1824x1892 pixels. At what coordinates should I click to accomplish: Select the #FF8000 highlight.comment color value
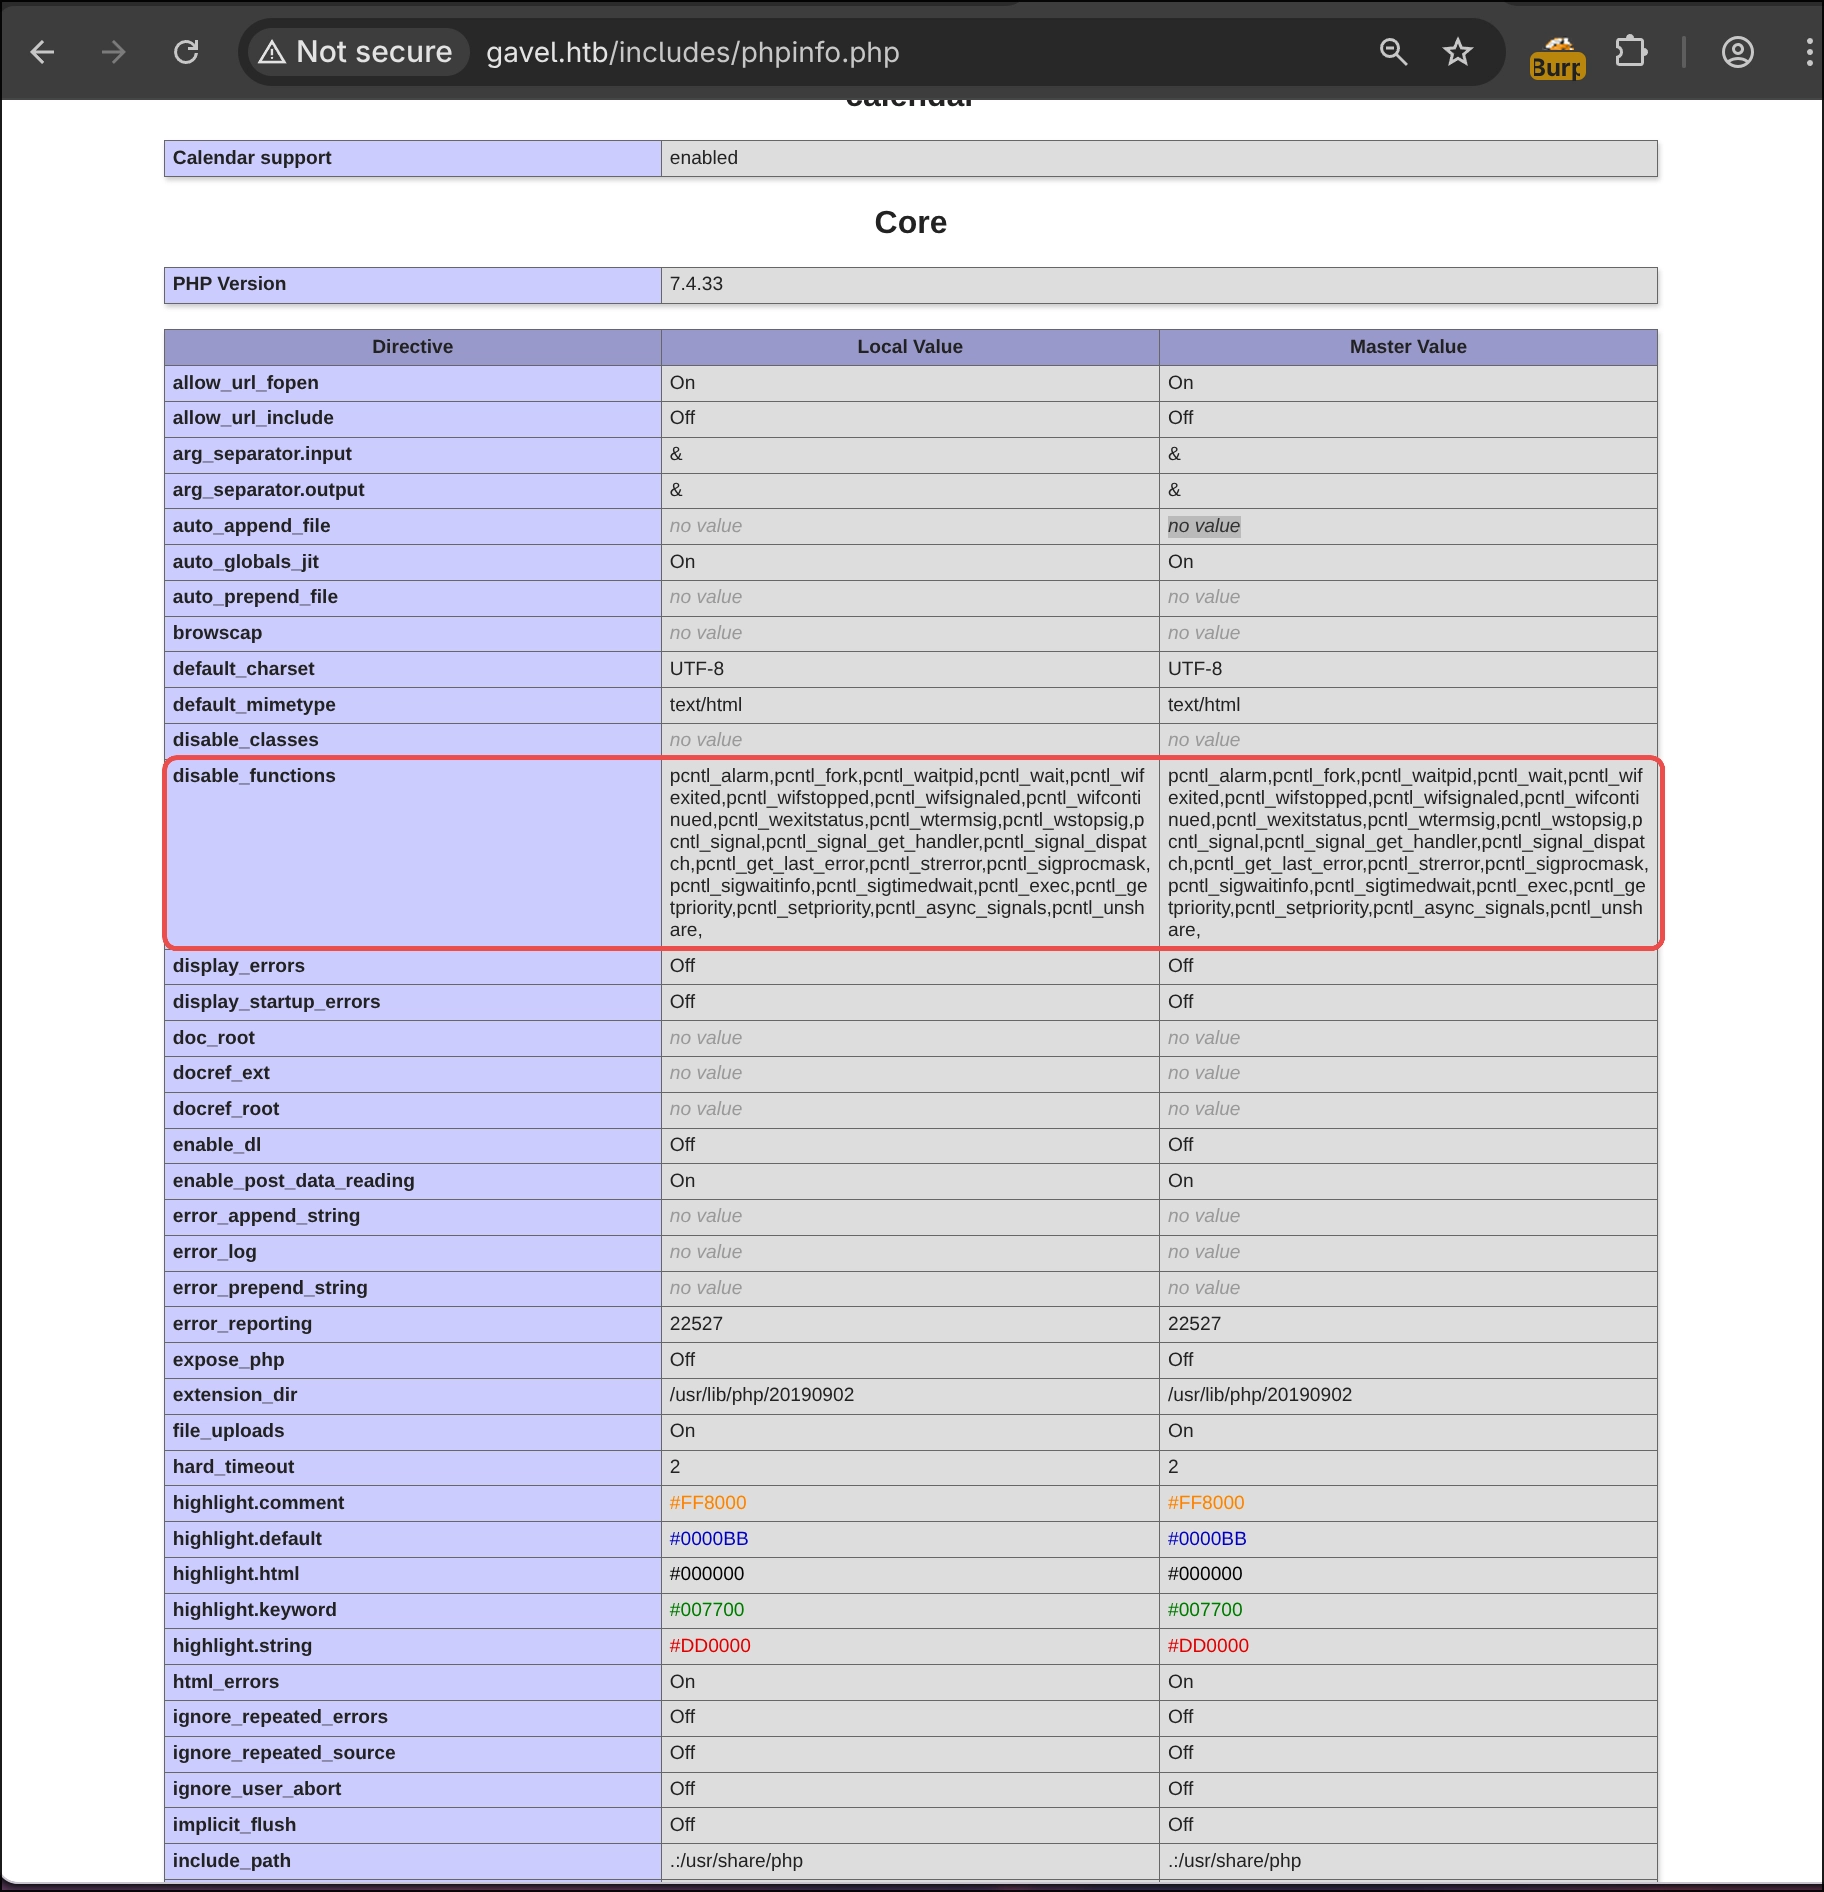pos(708,1502)
